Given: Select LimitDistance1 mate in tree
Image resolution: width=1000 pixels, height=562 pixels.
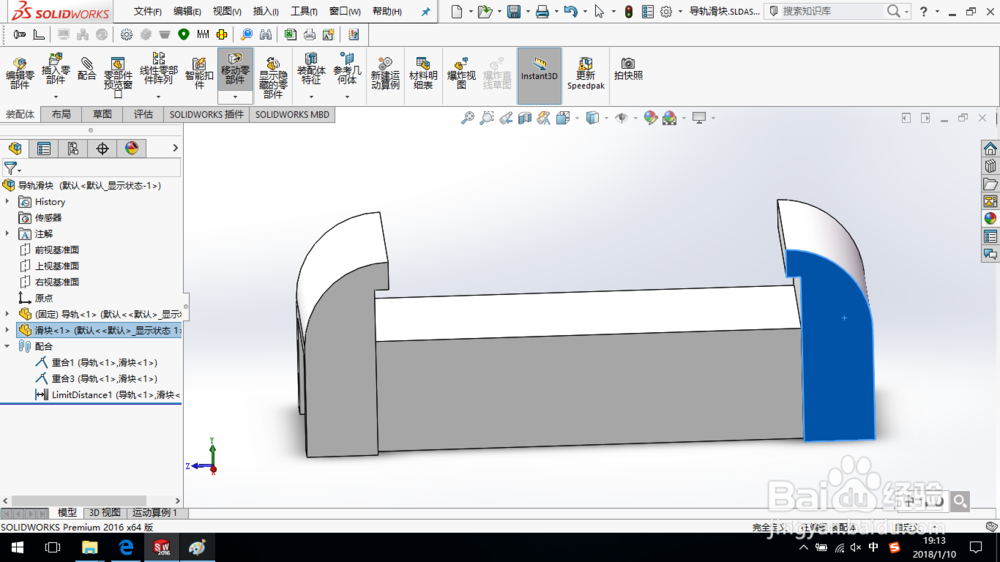Looking at the screenshot, I should click(x=107, y=395).
